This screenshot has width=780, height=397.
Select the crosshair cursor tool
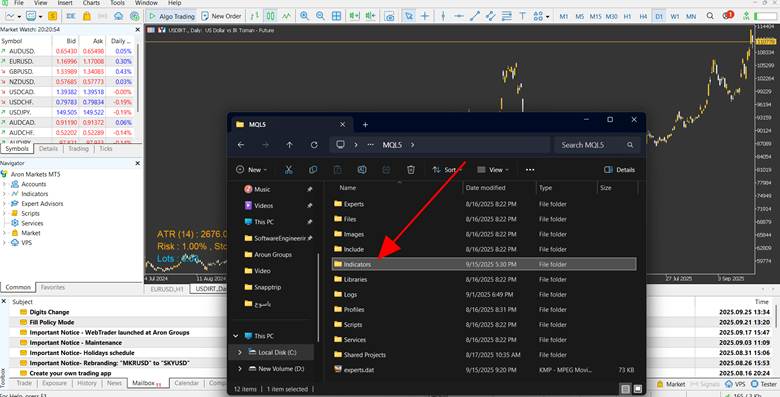coord(425,16)
